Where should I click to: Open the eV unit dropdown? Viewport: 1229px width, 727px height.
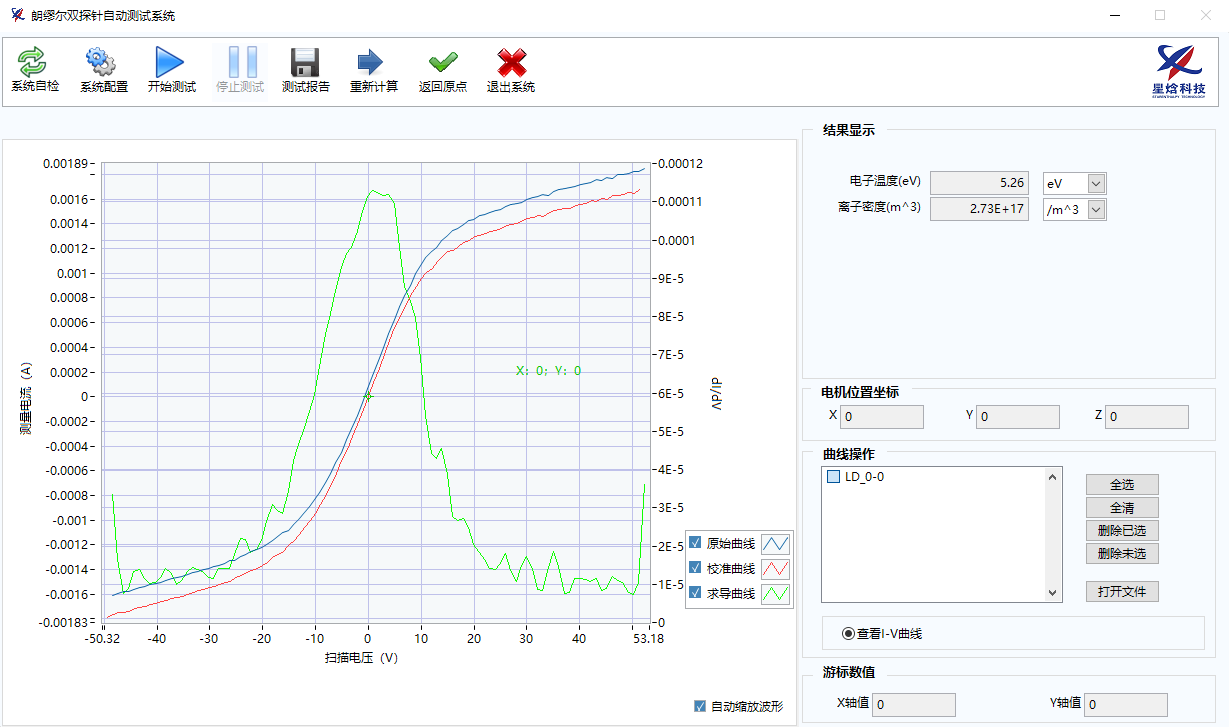1095,184
